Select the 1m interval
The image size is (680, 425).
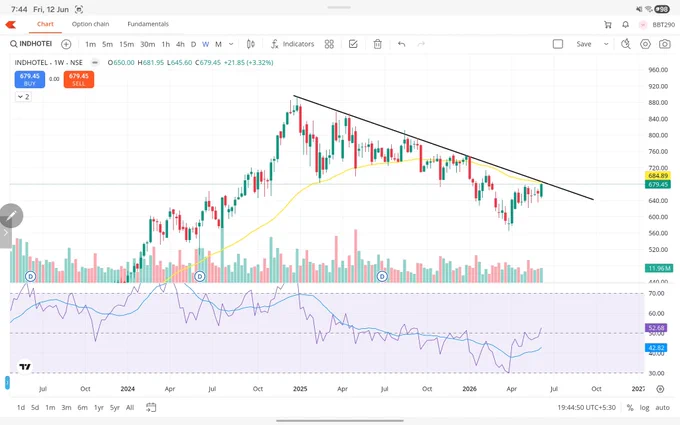90,44
